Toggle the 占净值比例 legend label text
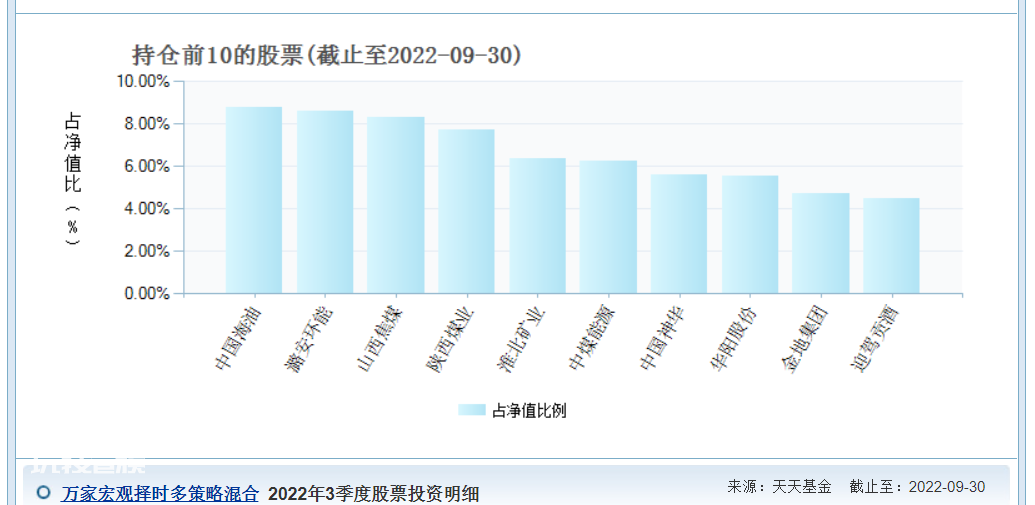Viewport: 1035px width, 505px height. tap(529, 411)
